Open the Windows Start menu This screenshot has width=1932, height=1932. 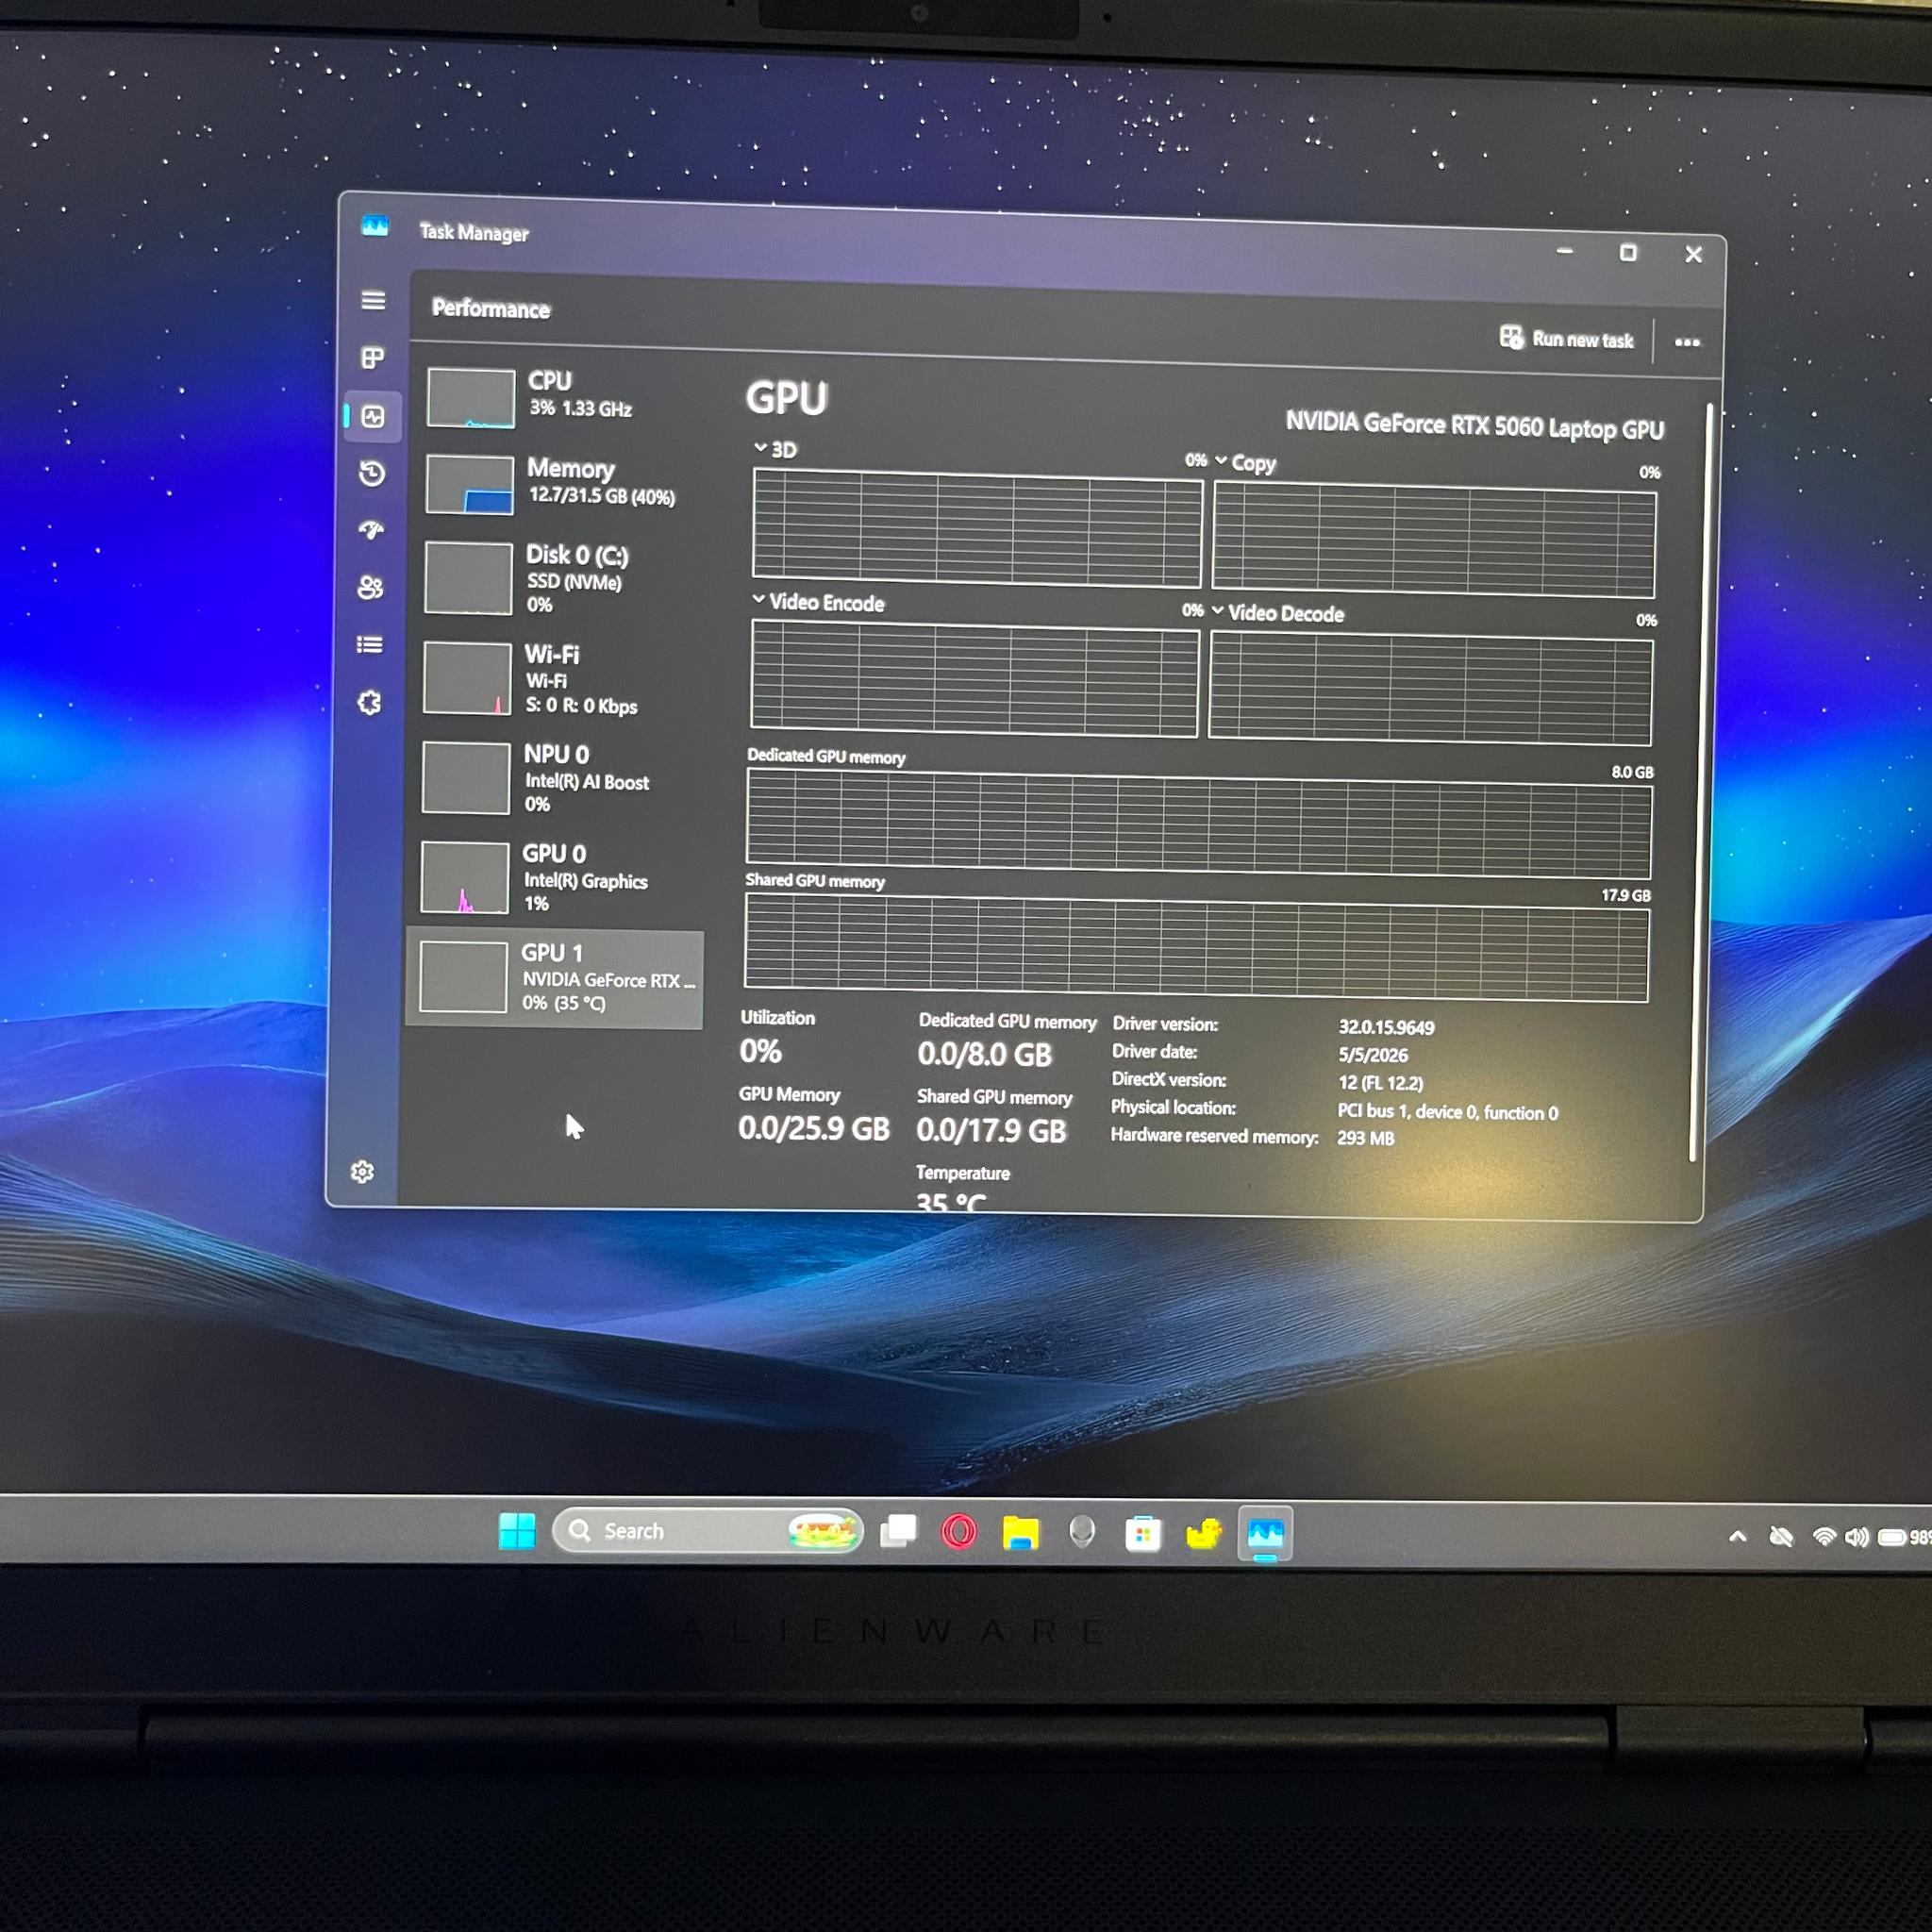coord(517,1530)
